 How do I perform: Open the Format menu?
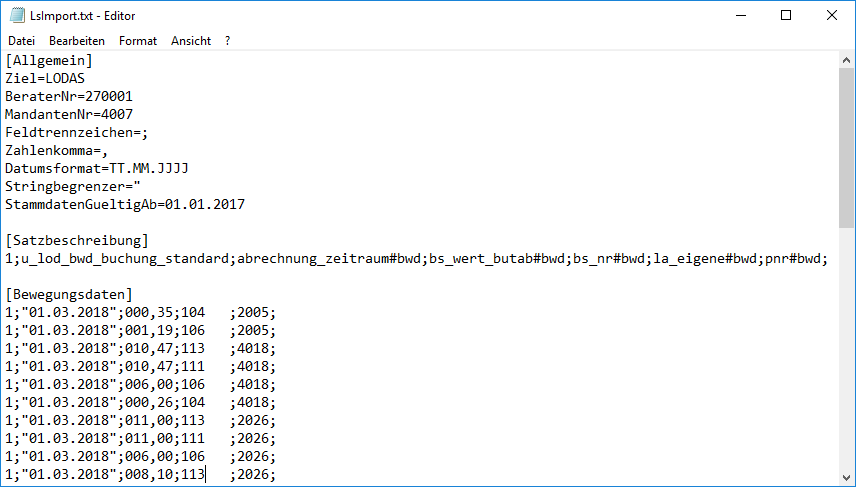click(138, 41)
